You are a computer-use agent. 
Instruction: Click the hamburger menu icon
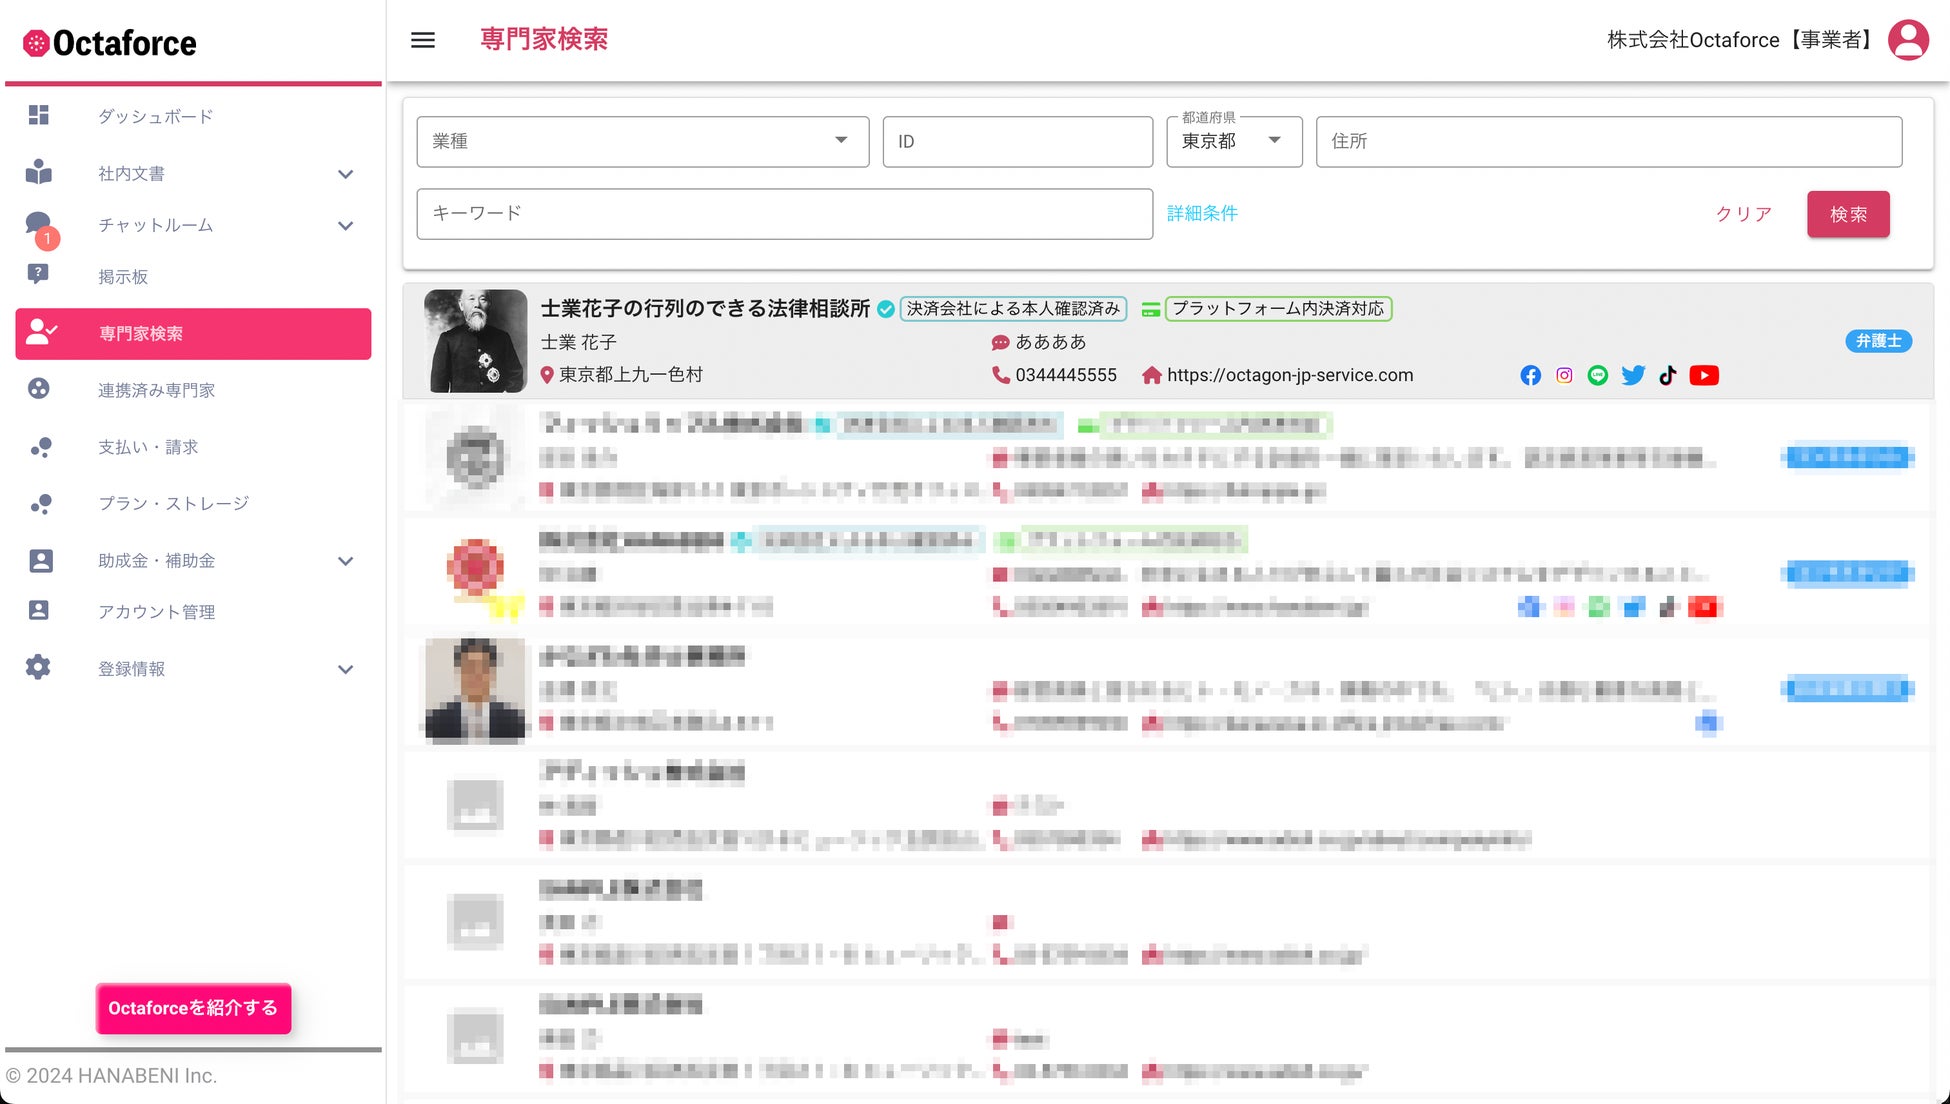(x=423, y=40)
